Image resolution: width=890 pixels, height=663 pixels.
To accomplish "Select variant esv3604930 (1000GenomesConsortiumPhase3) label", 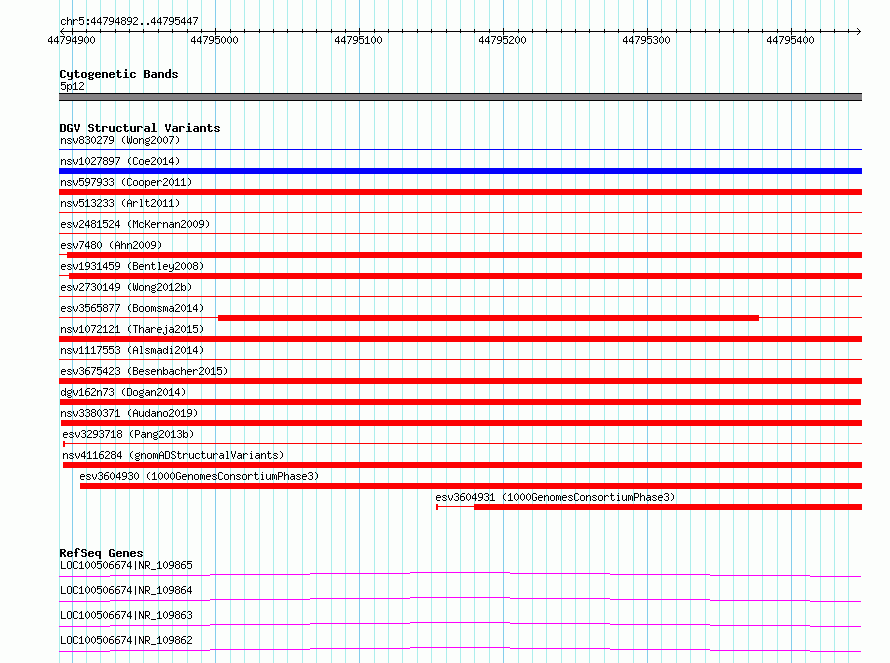I will pos(199,476).
